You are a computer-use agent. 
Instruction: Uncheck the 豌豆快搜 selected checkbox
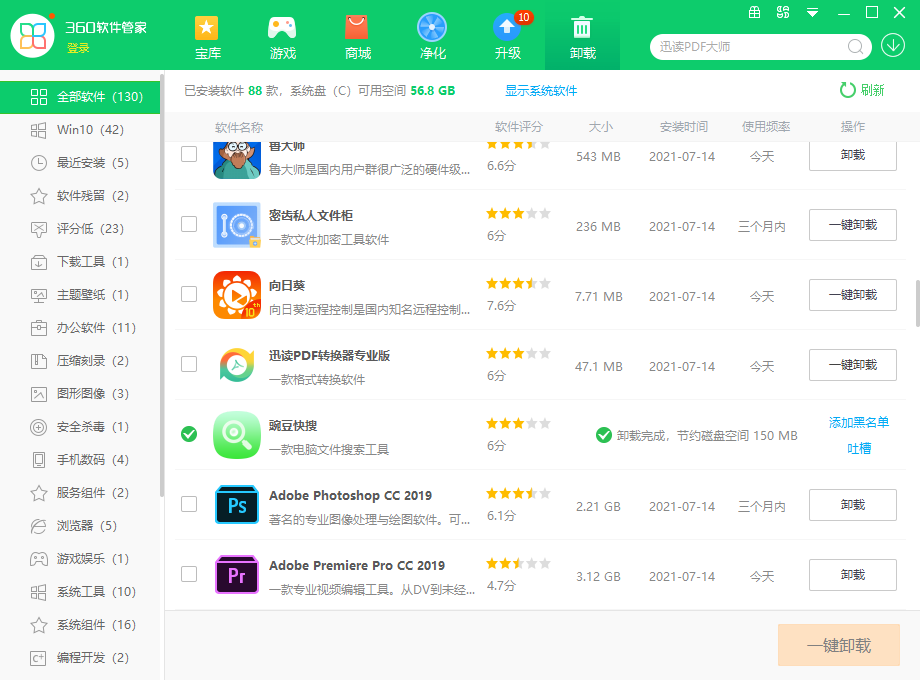[189, 435]
